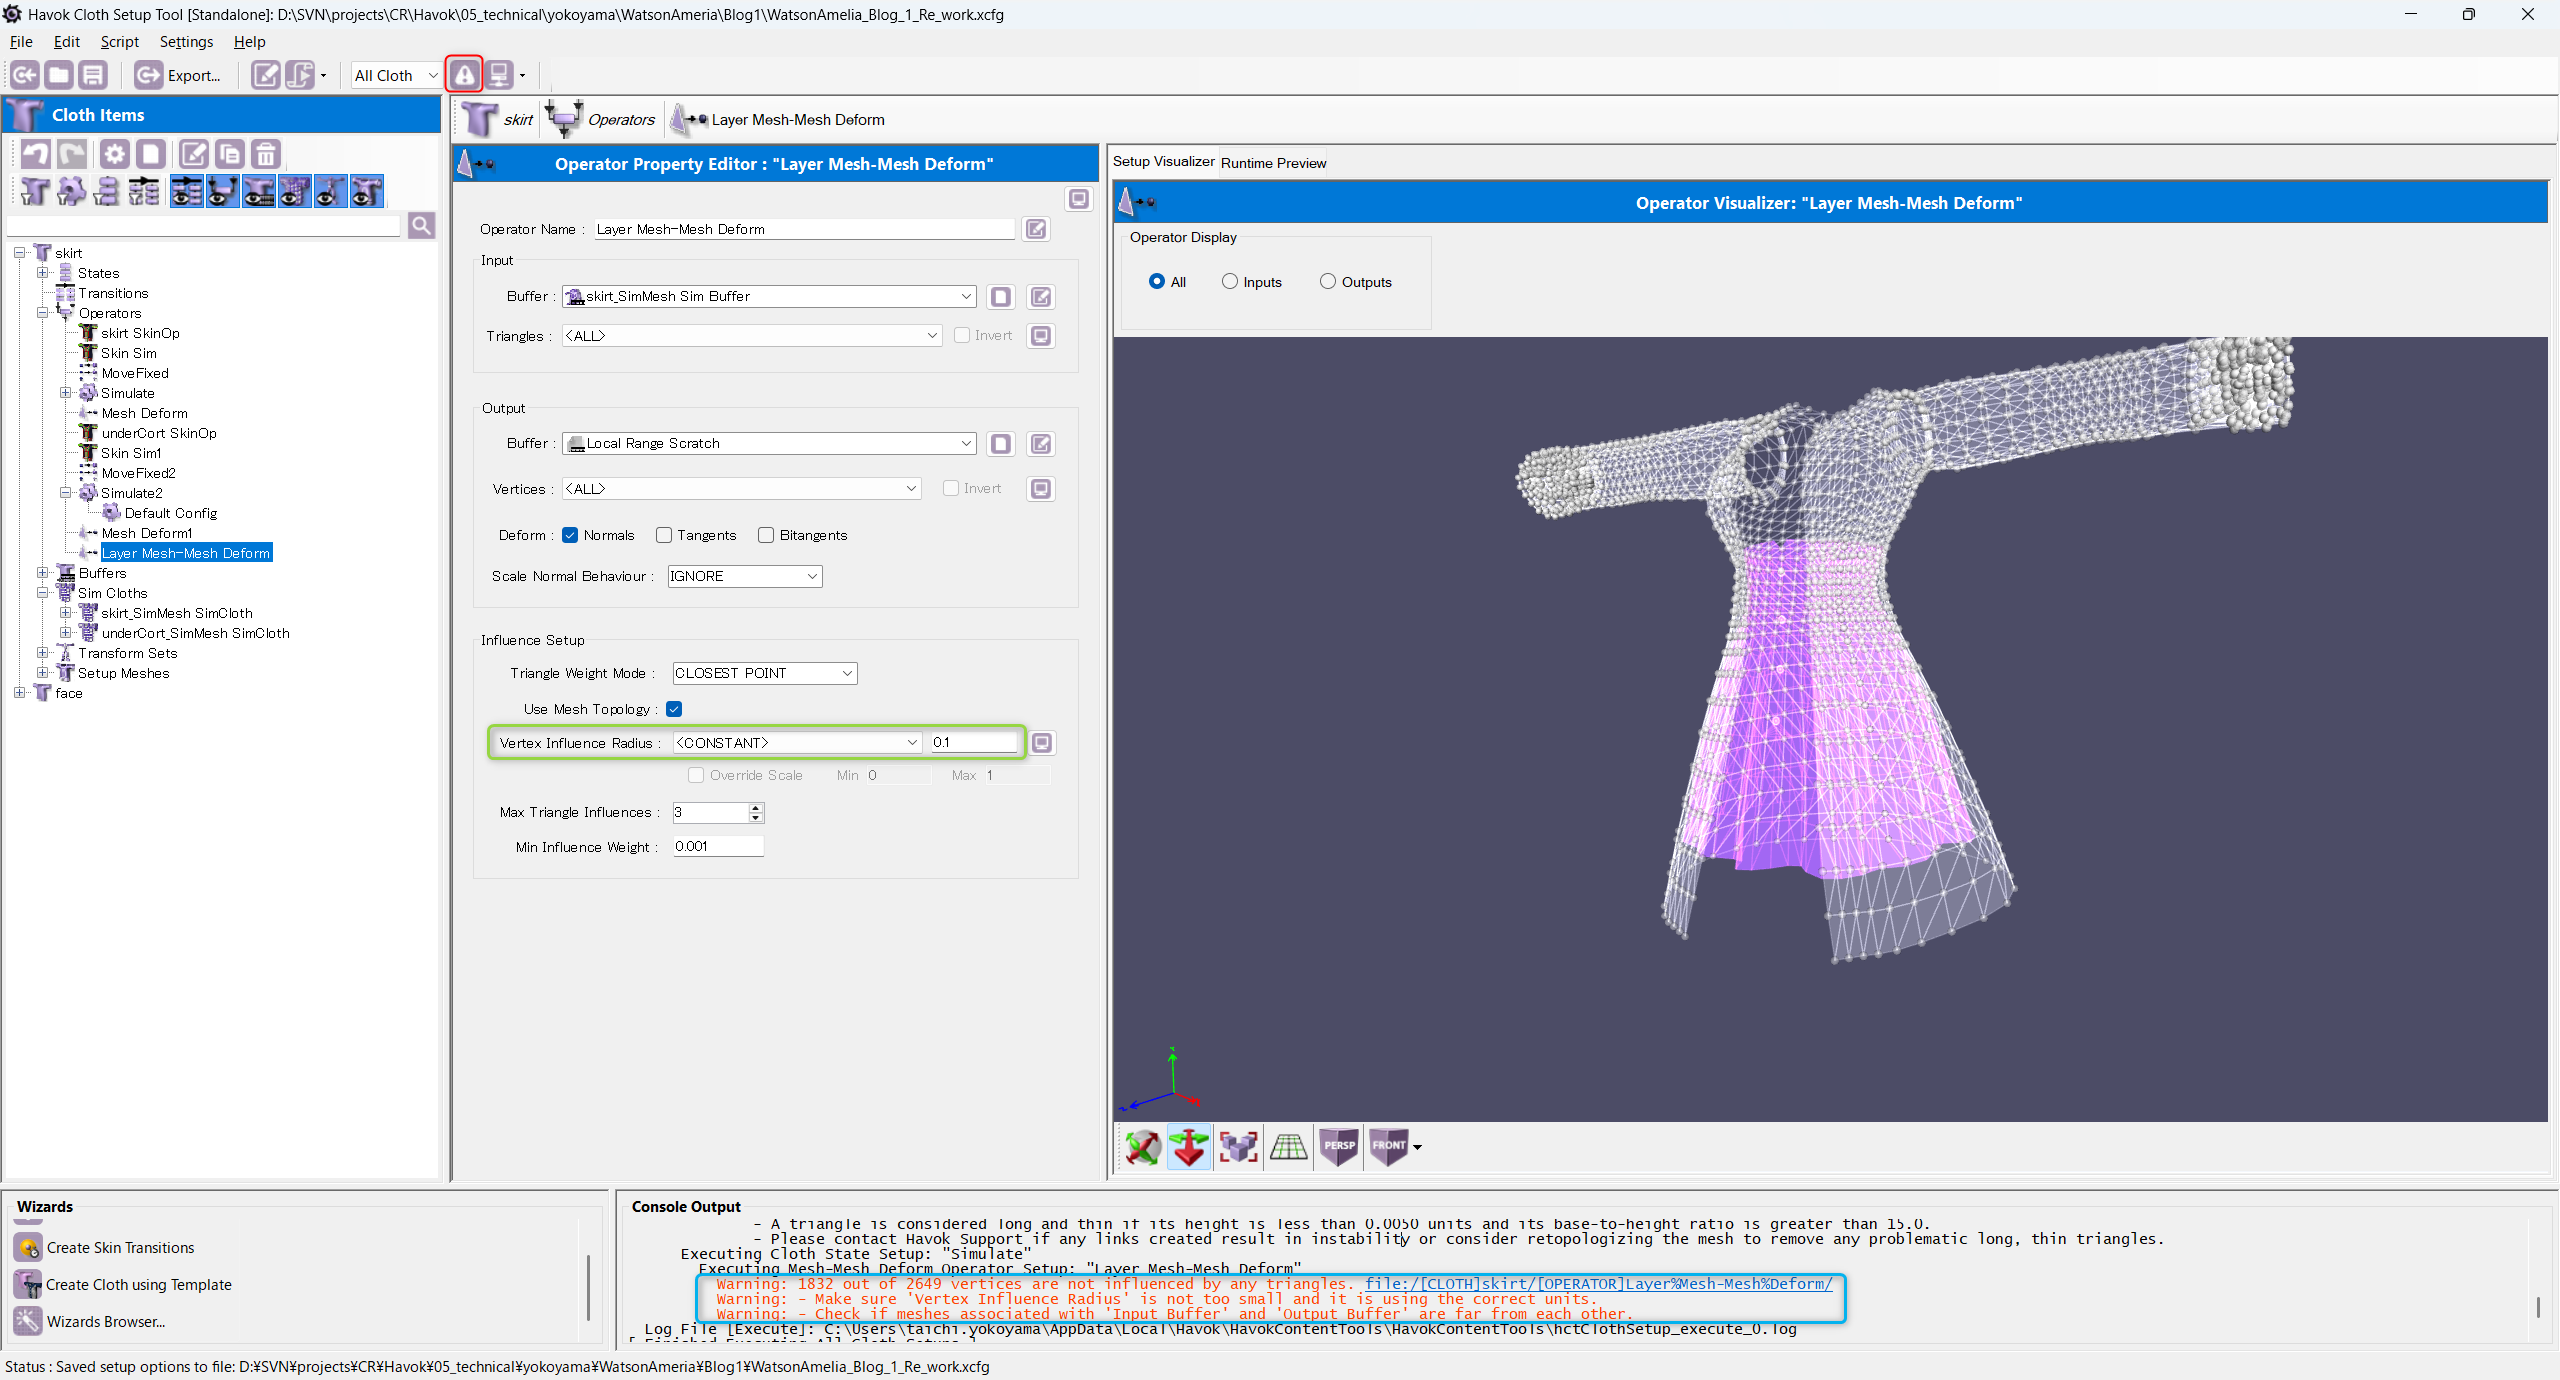Select the Mesh Deform1 tree item
The image size is (2560, 1380).
(x=147, y=533)
